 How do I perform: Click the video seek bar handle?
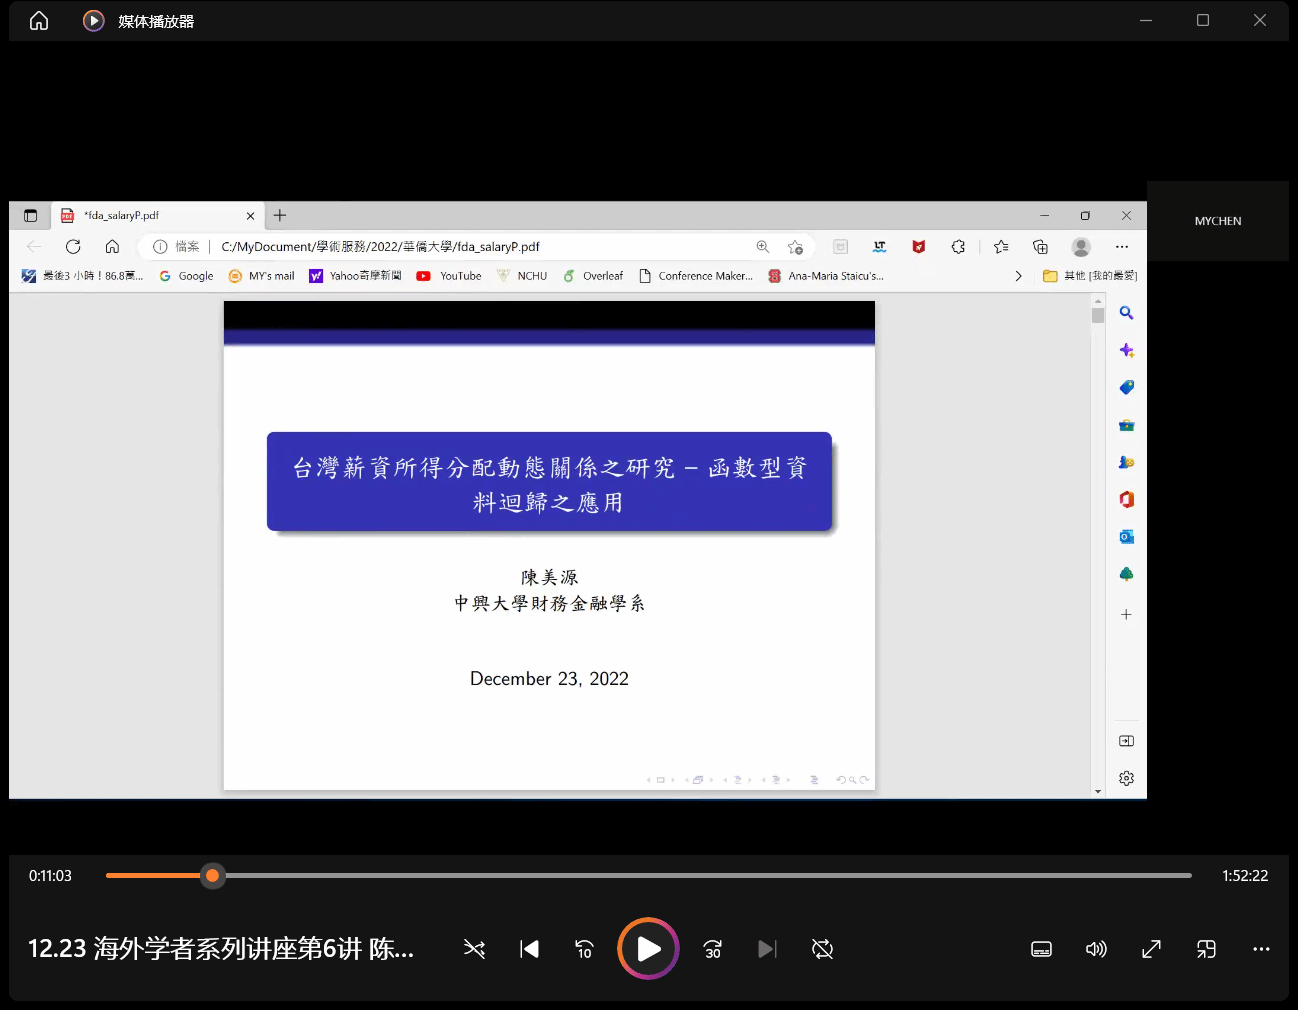click(212, 876)
